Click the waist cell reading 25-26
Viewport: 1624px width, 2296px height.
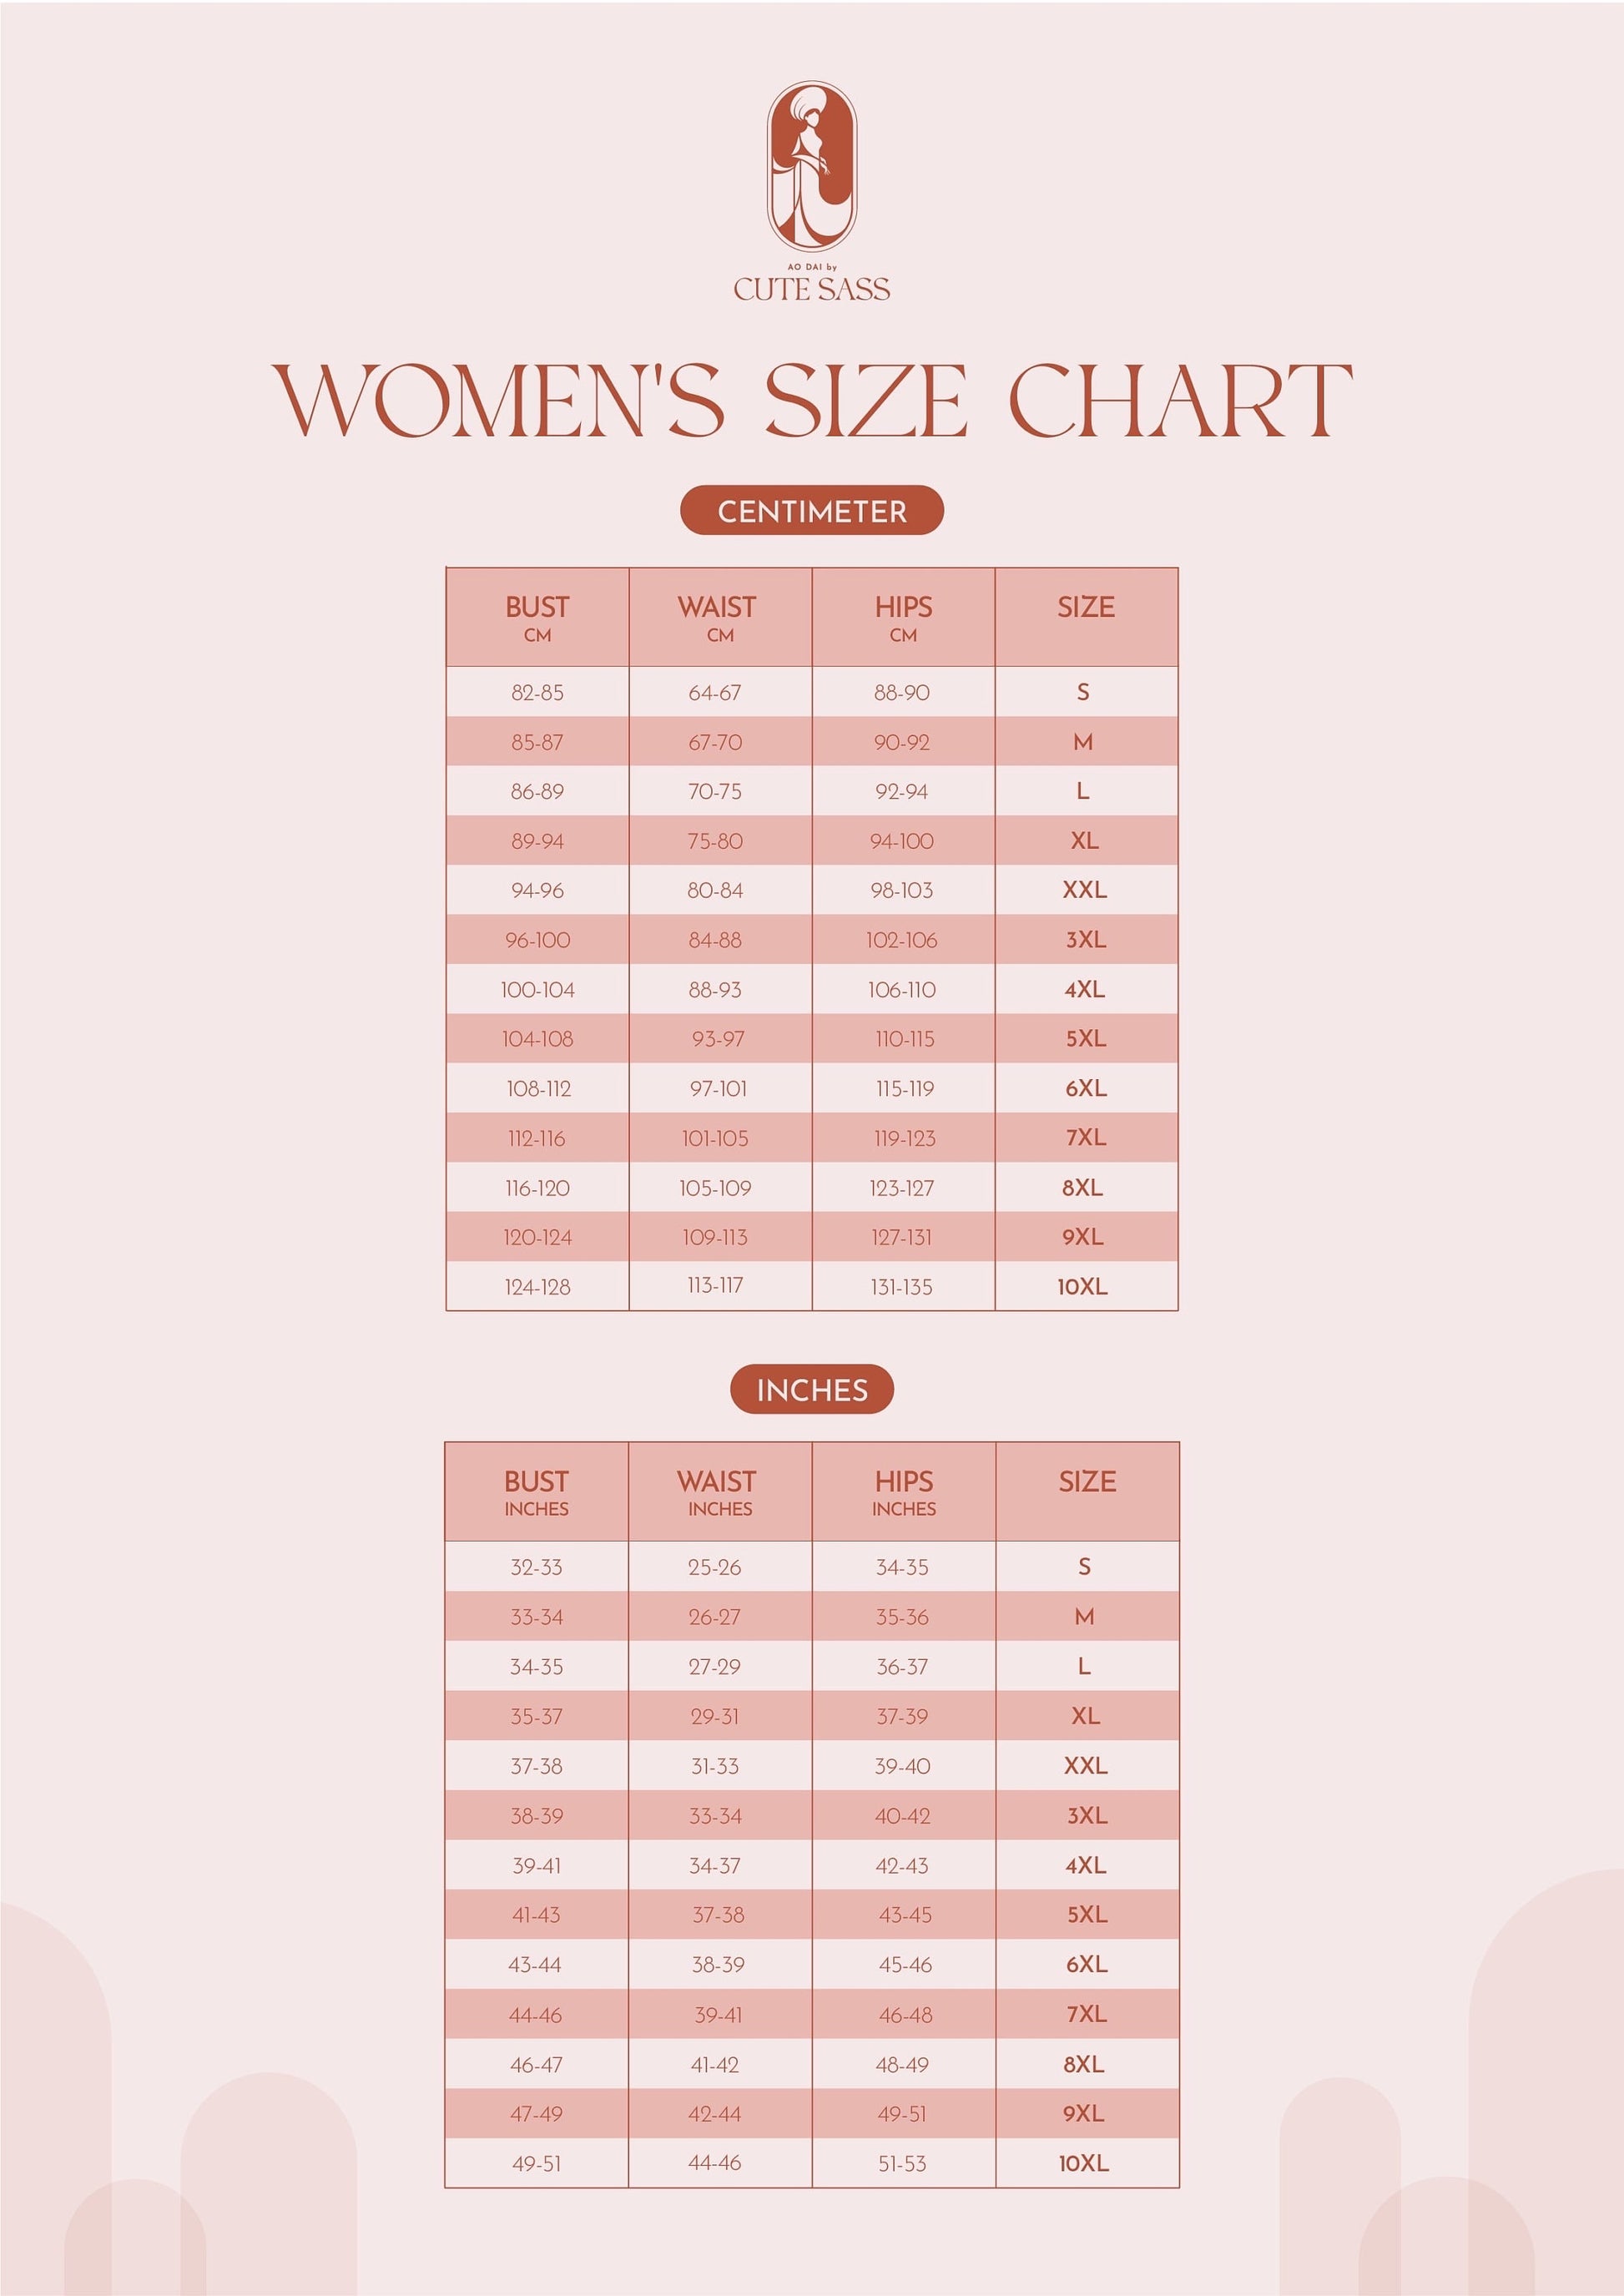[714, 1567]
